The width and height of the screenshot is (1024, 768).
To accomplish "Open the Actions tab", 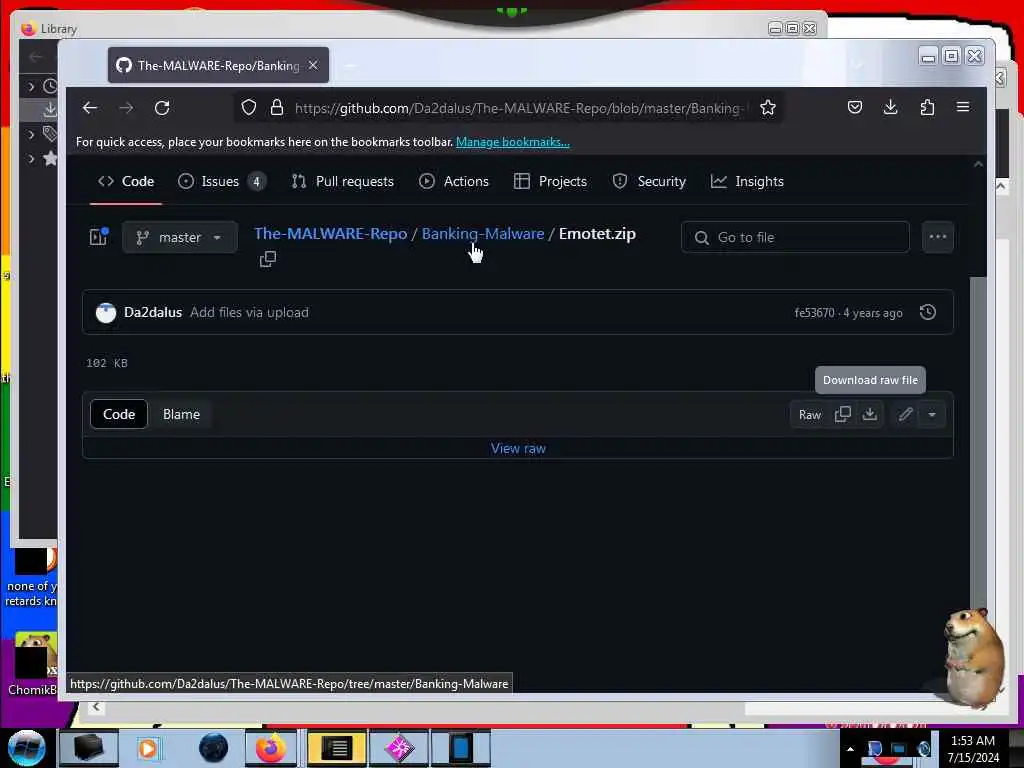I will [454, 182].
